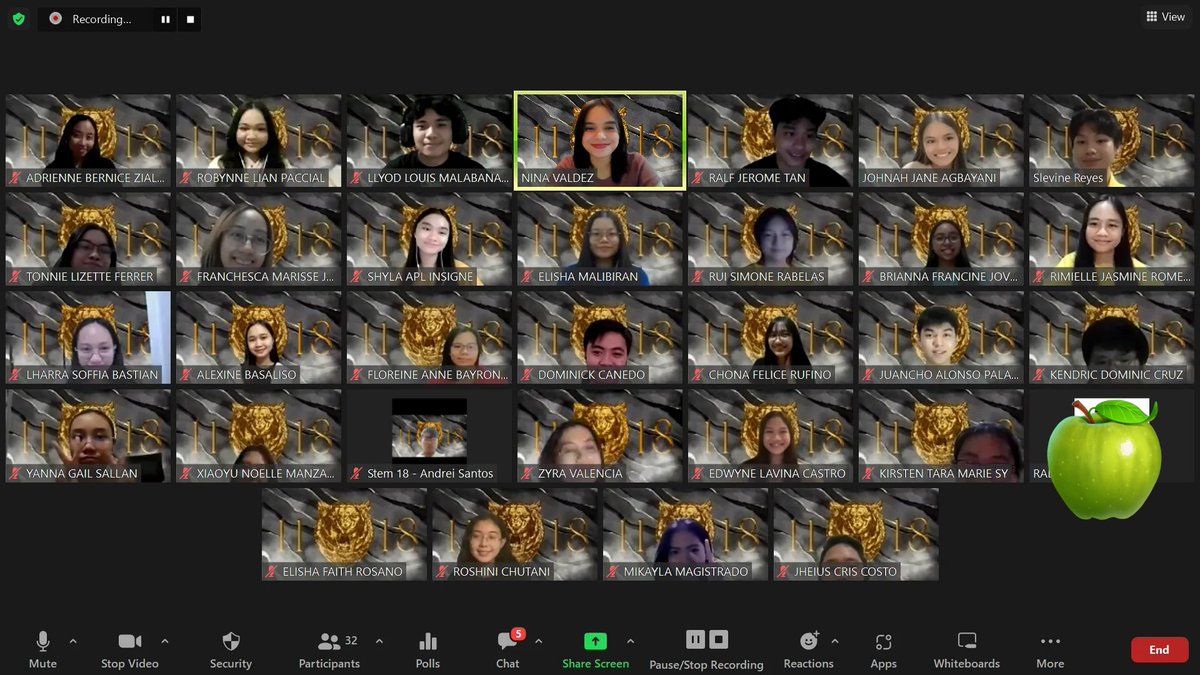Click the name Yanna Gail Sallan

tap(81, 473)
